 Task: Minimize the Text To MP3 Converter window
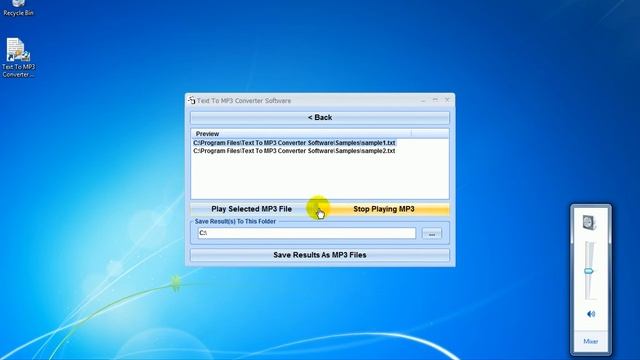[x=423, y=100]
